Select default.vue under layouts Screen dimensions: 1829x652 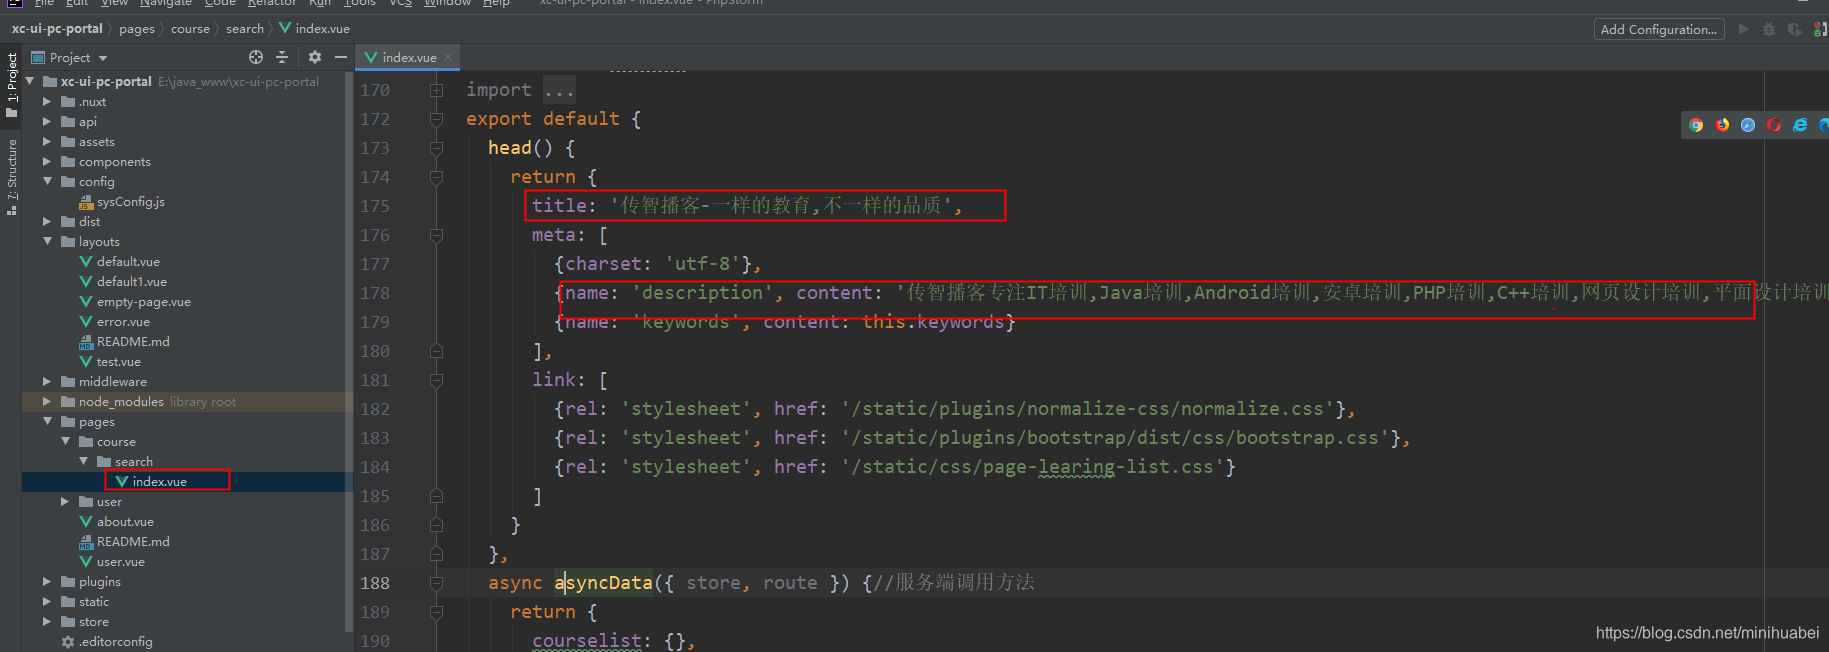point(119,261)
